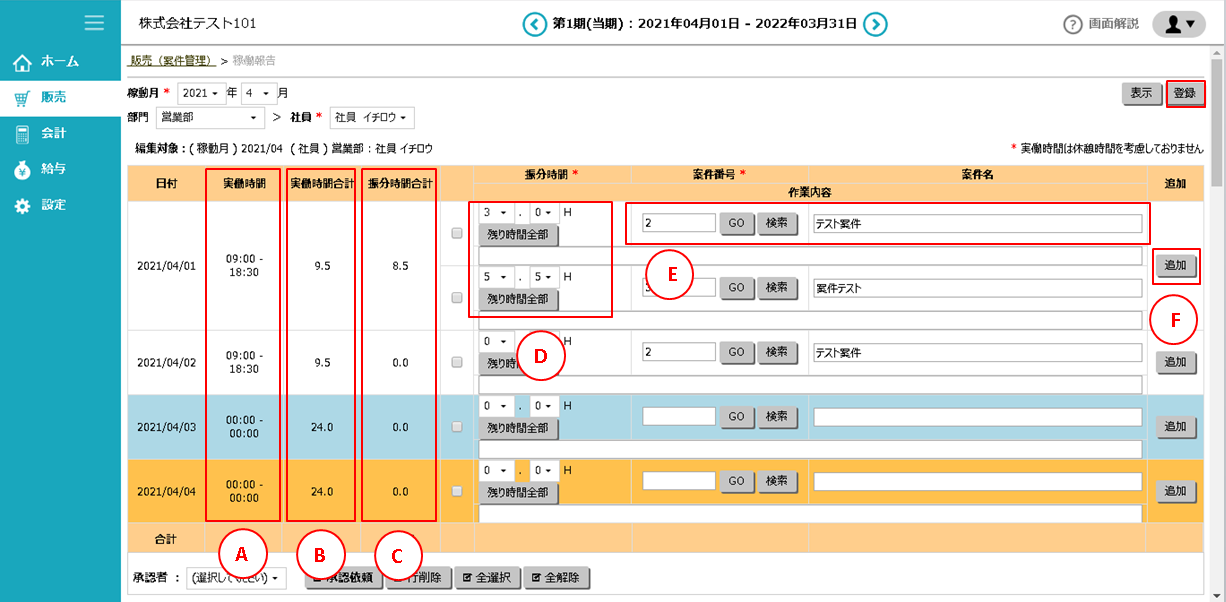The height and width of the screenshot is (602, 1226).
Task: Open ホーム from the sidebar
Action: pos(60,62)
